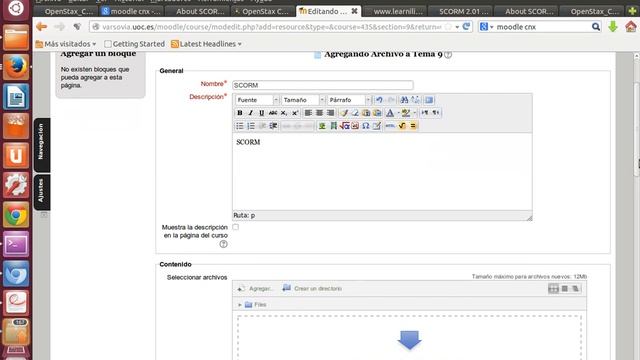
Task: Expand the Files folder tree arrow
Action: 240,305
